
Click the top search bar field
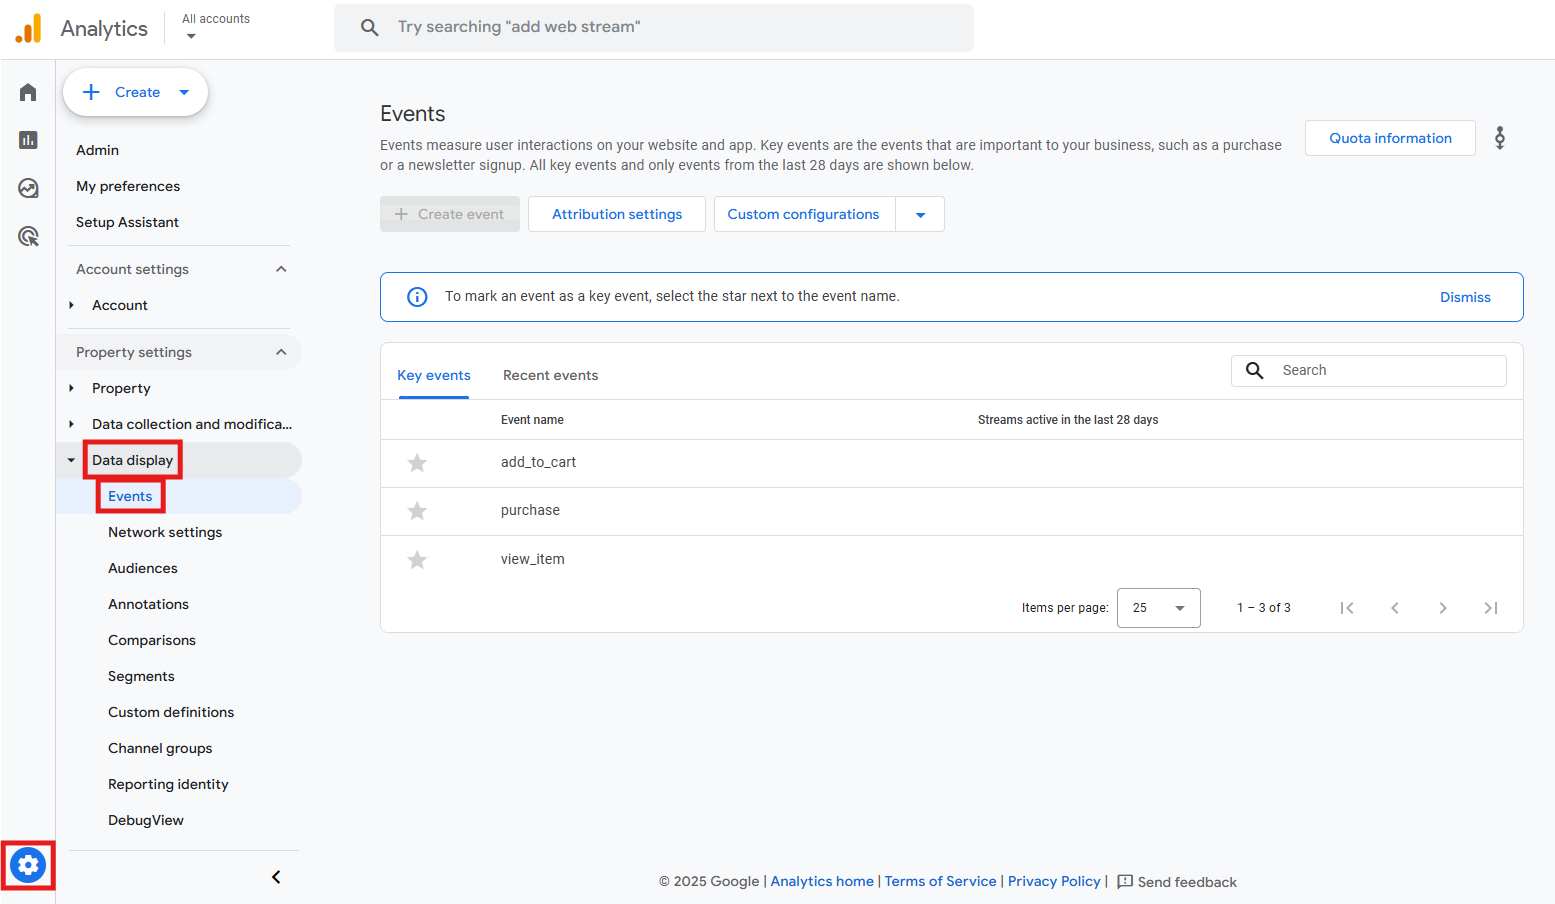point(654,27)
